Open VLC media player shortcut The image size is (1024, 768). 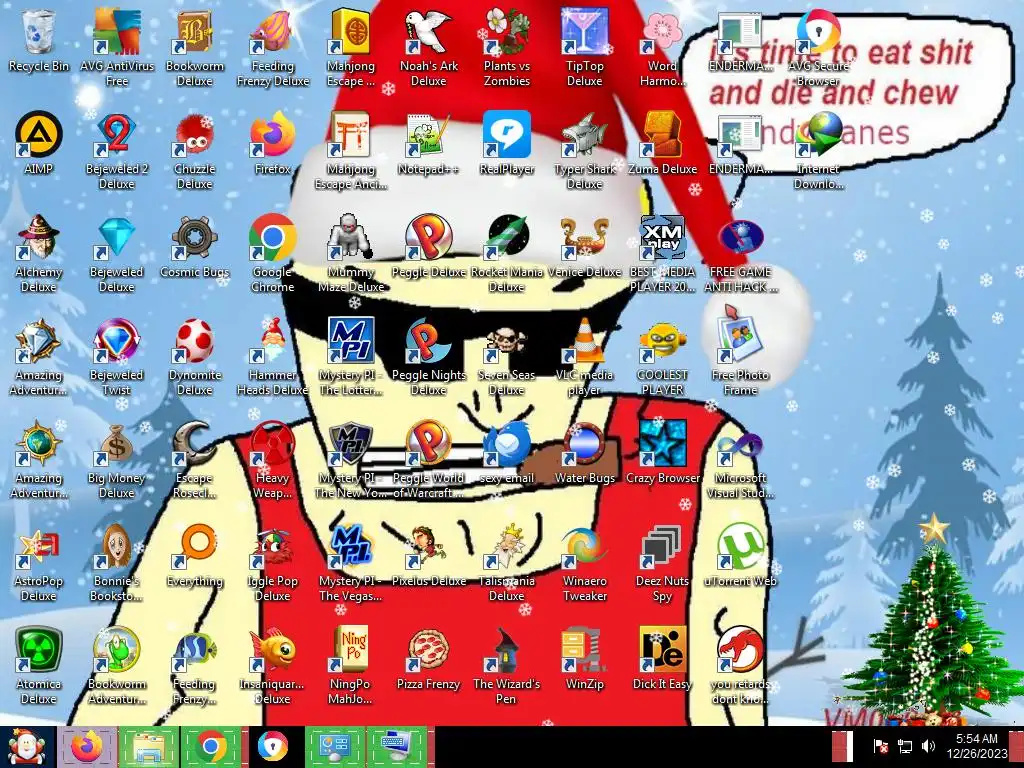584,357
